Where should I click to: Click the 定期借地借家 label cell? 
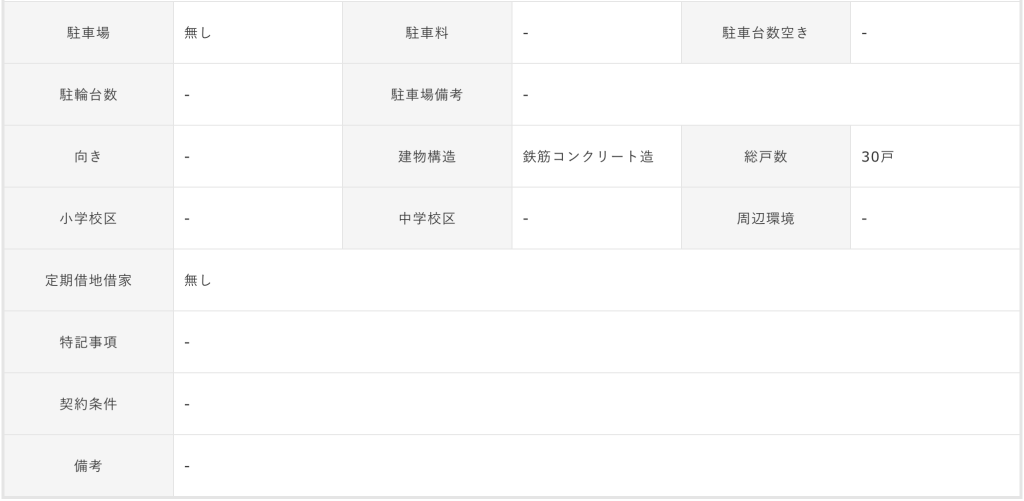88,281
